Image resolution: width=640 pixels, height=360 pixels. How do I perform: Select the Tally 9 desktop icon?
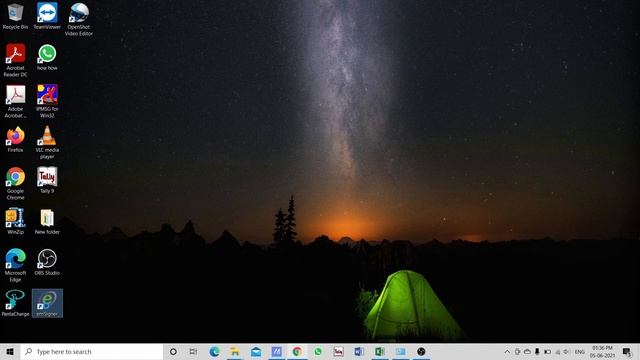point(47,180)
